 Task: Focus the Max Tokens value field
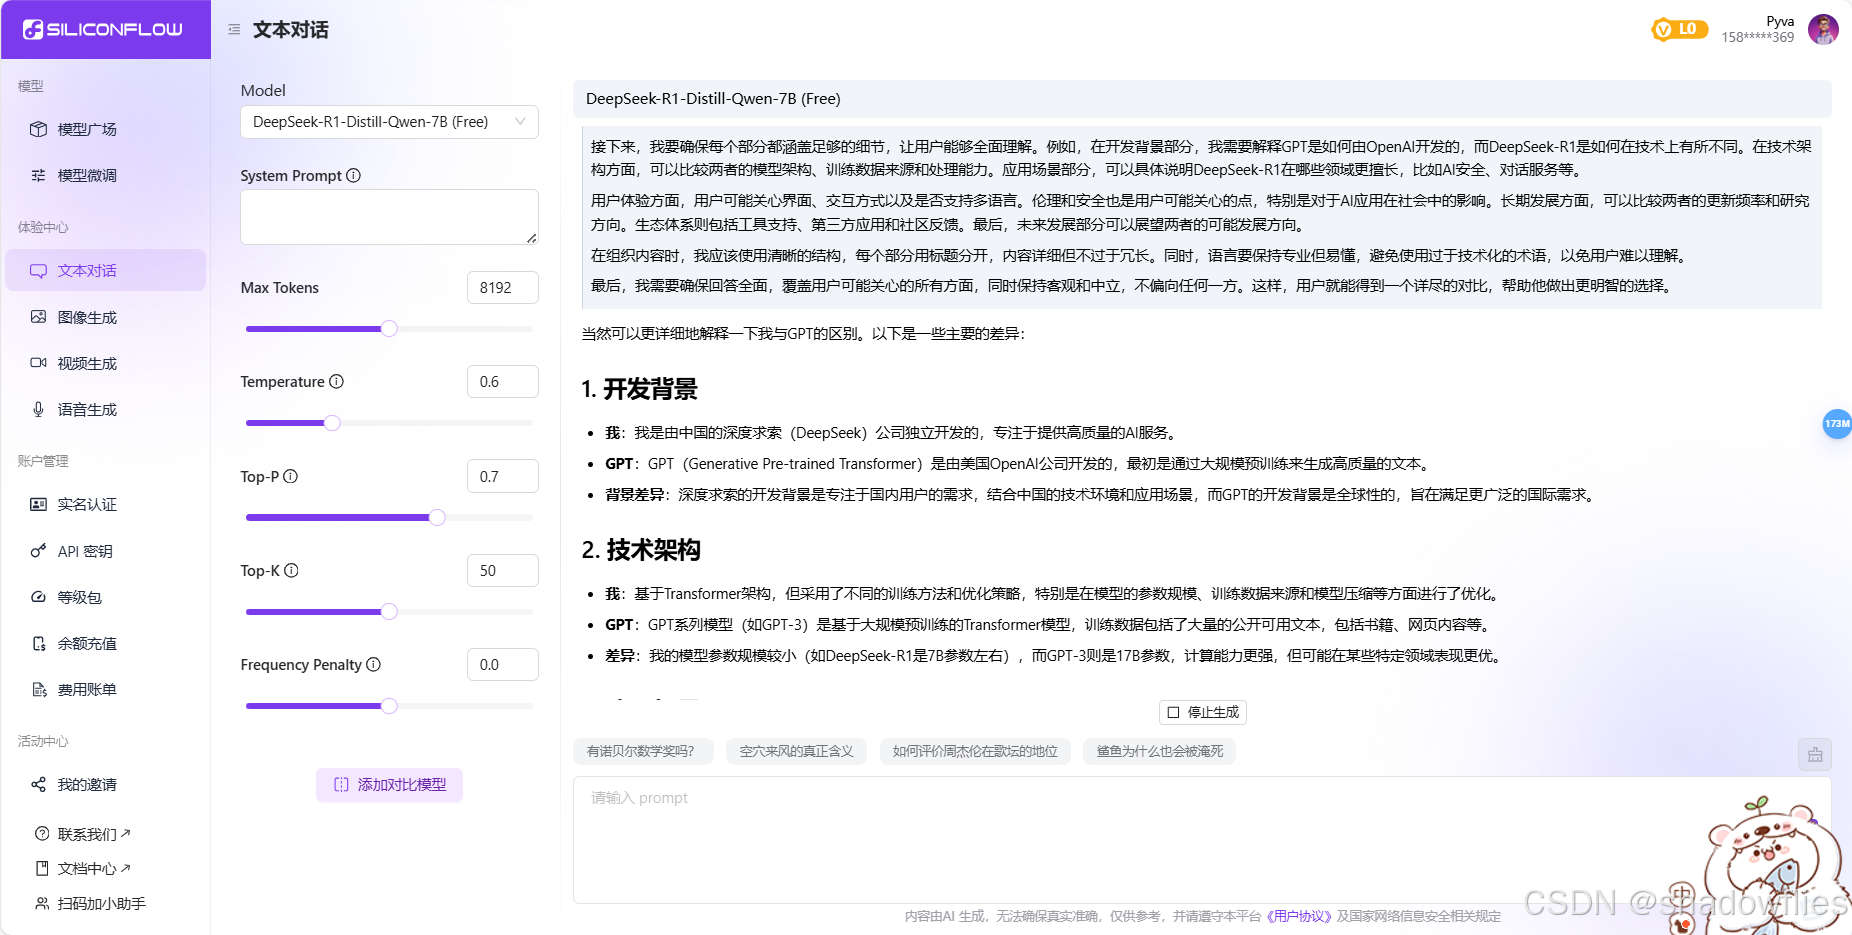503,287
